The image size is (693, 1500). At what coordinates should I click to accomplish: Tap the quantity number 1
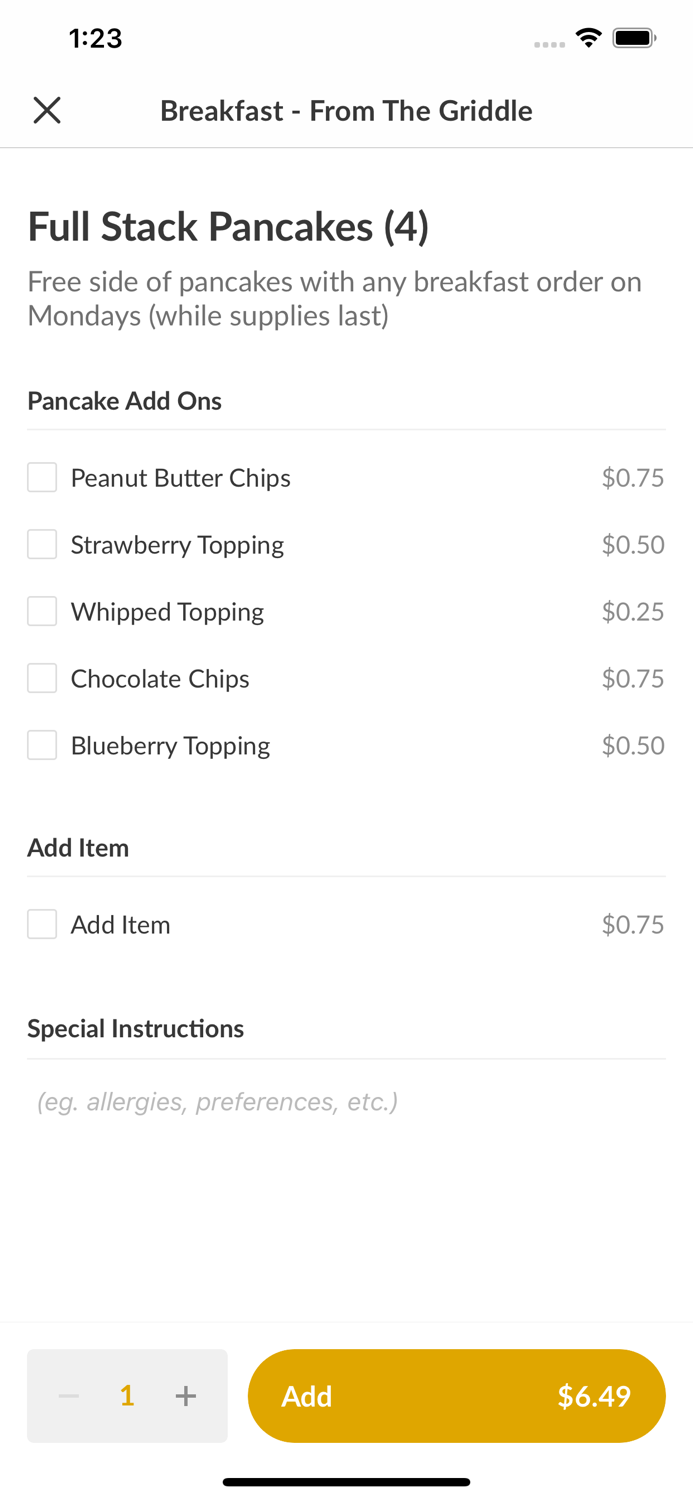[x=127, y=1396]
